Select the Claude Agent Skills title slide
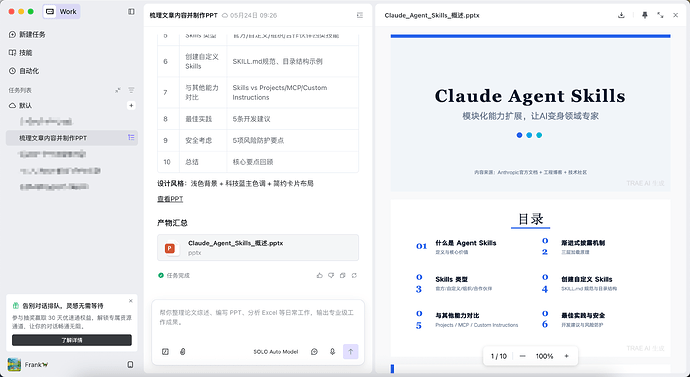 point(530,113)
